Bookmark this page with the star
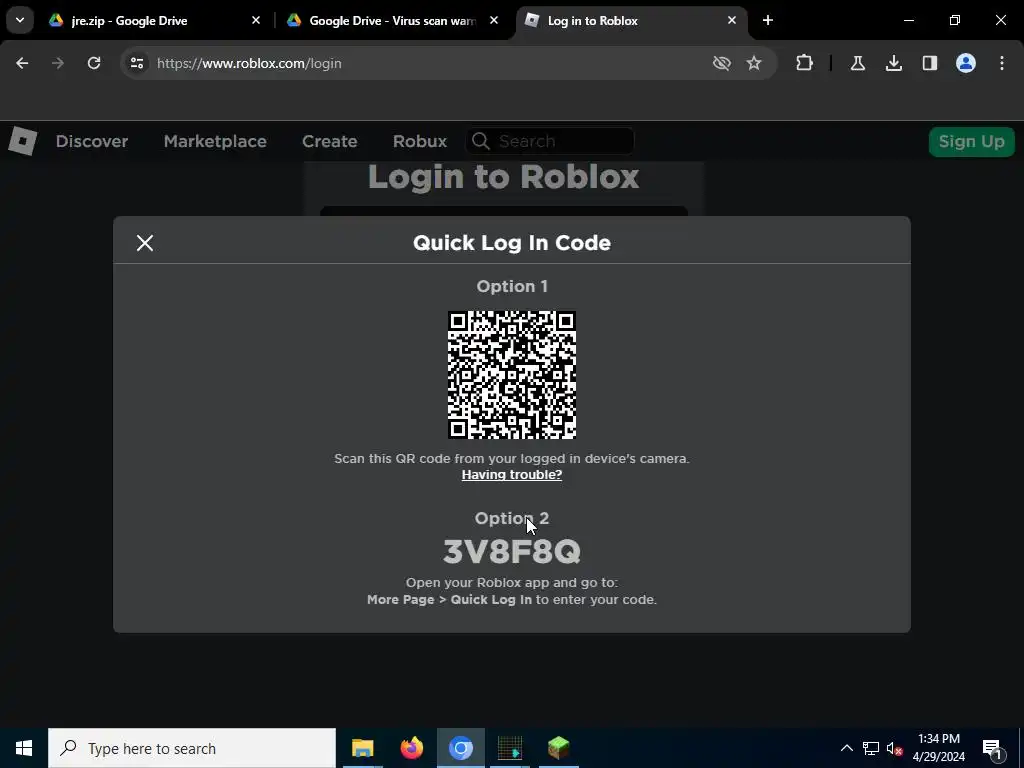This screenshot has width=1024, height=768. point(754,63)
